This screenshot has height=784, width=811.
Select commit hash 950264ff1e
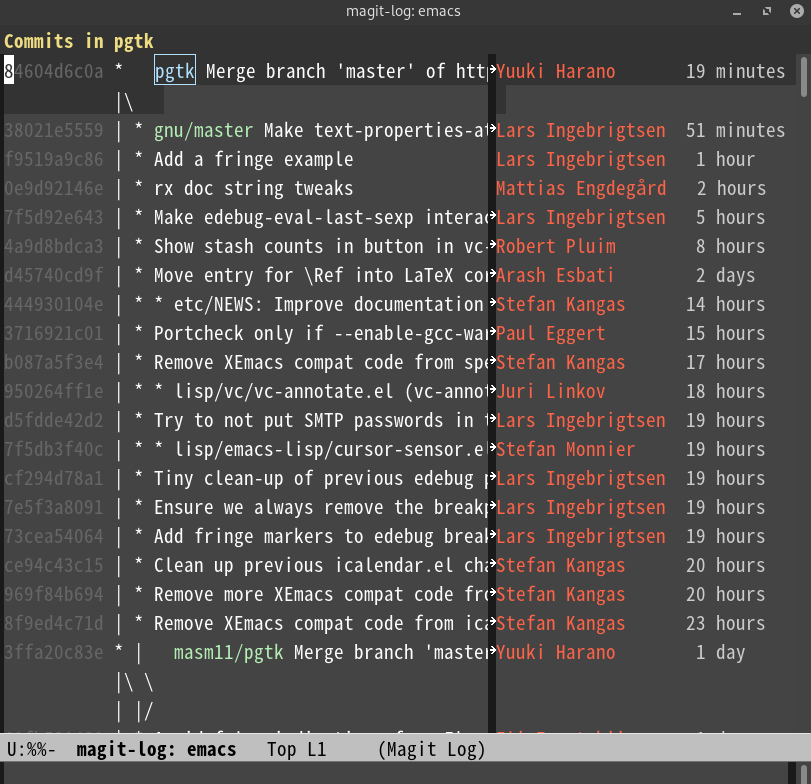coord(54,391)
